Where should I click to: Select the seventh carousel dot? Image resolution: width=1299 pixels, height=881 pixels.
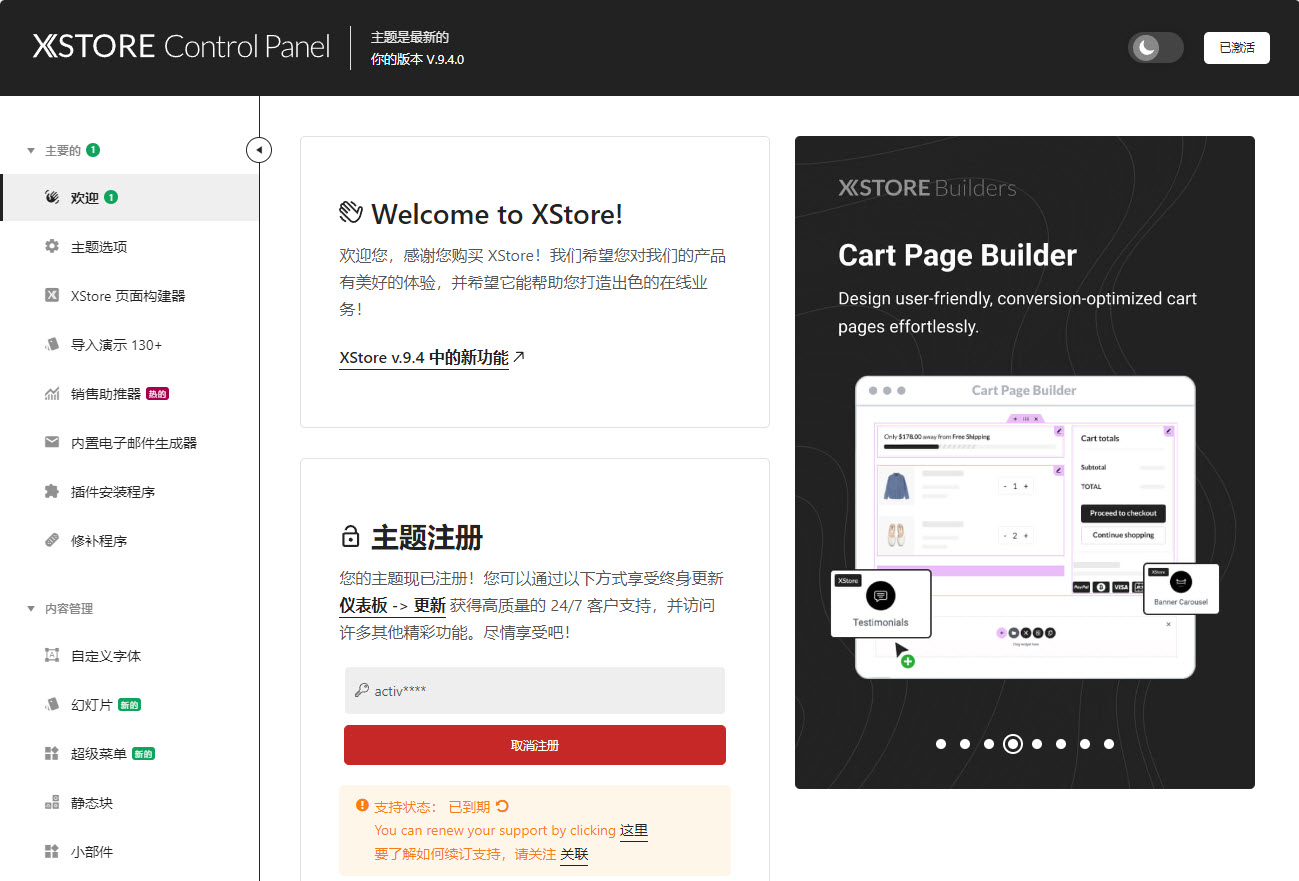point(1085,743)
